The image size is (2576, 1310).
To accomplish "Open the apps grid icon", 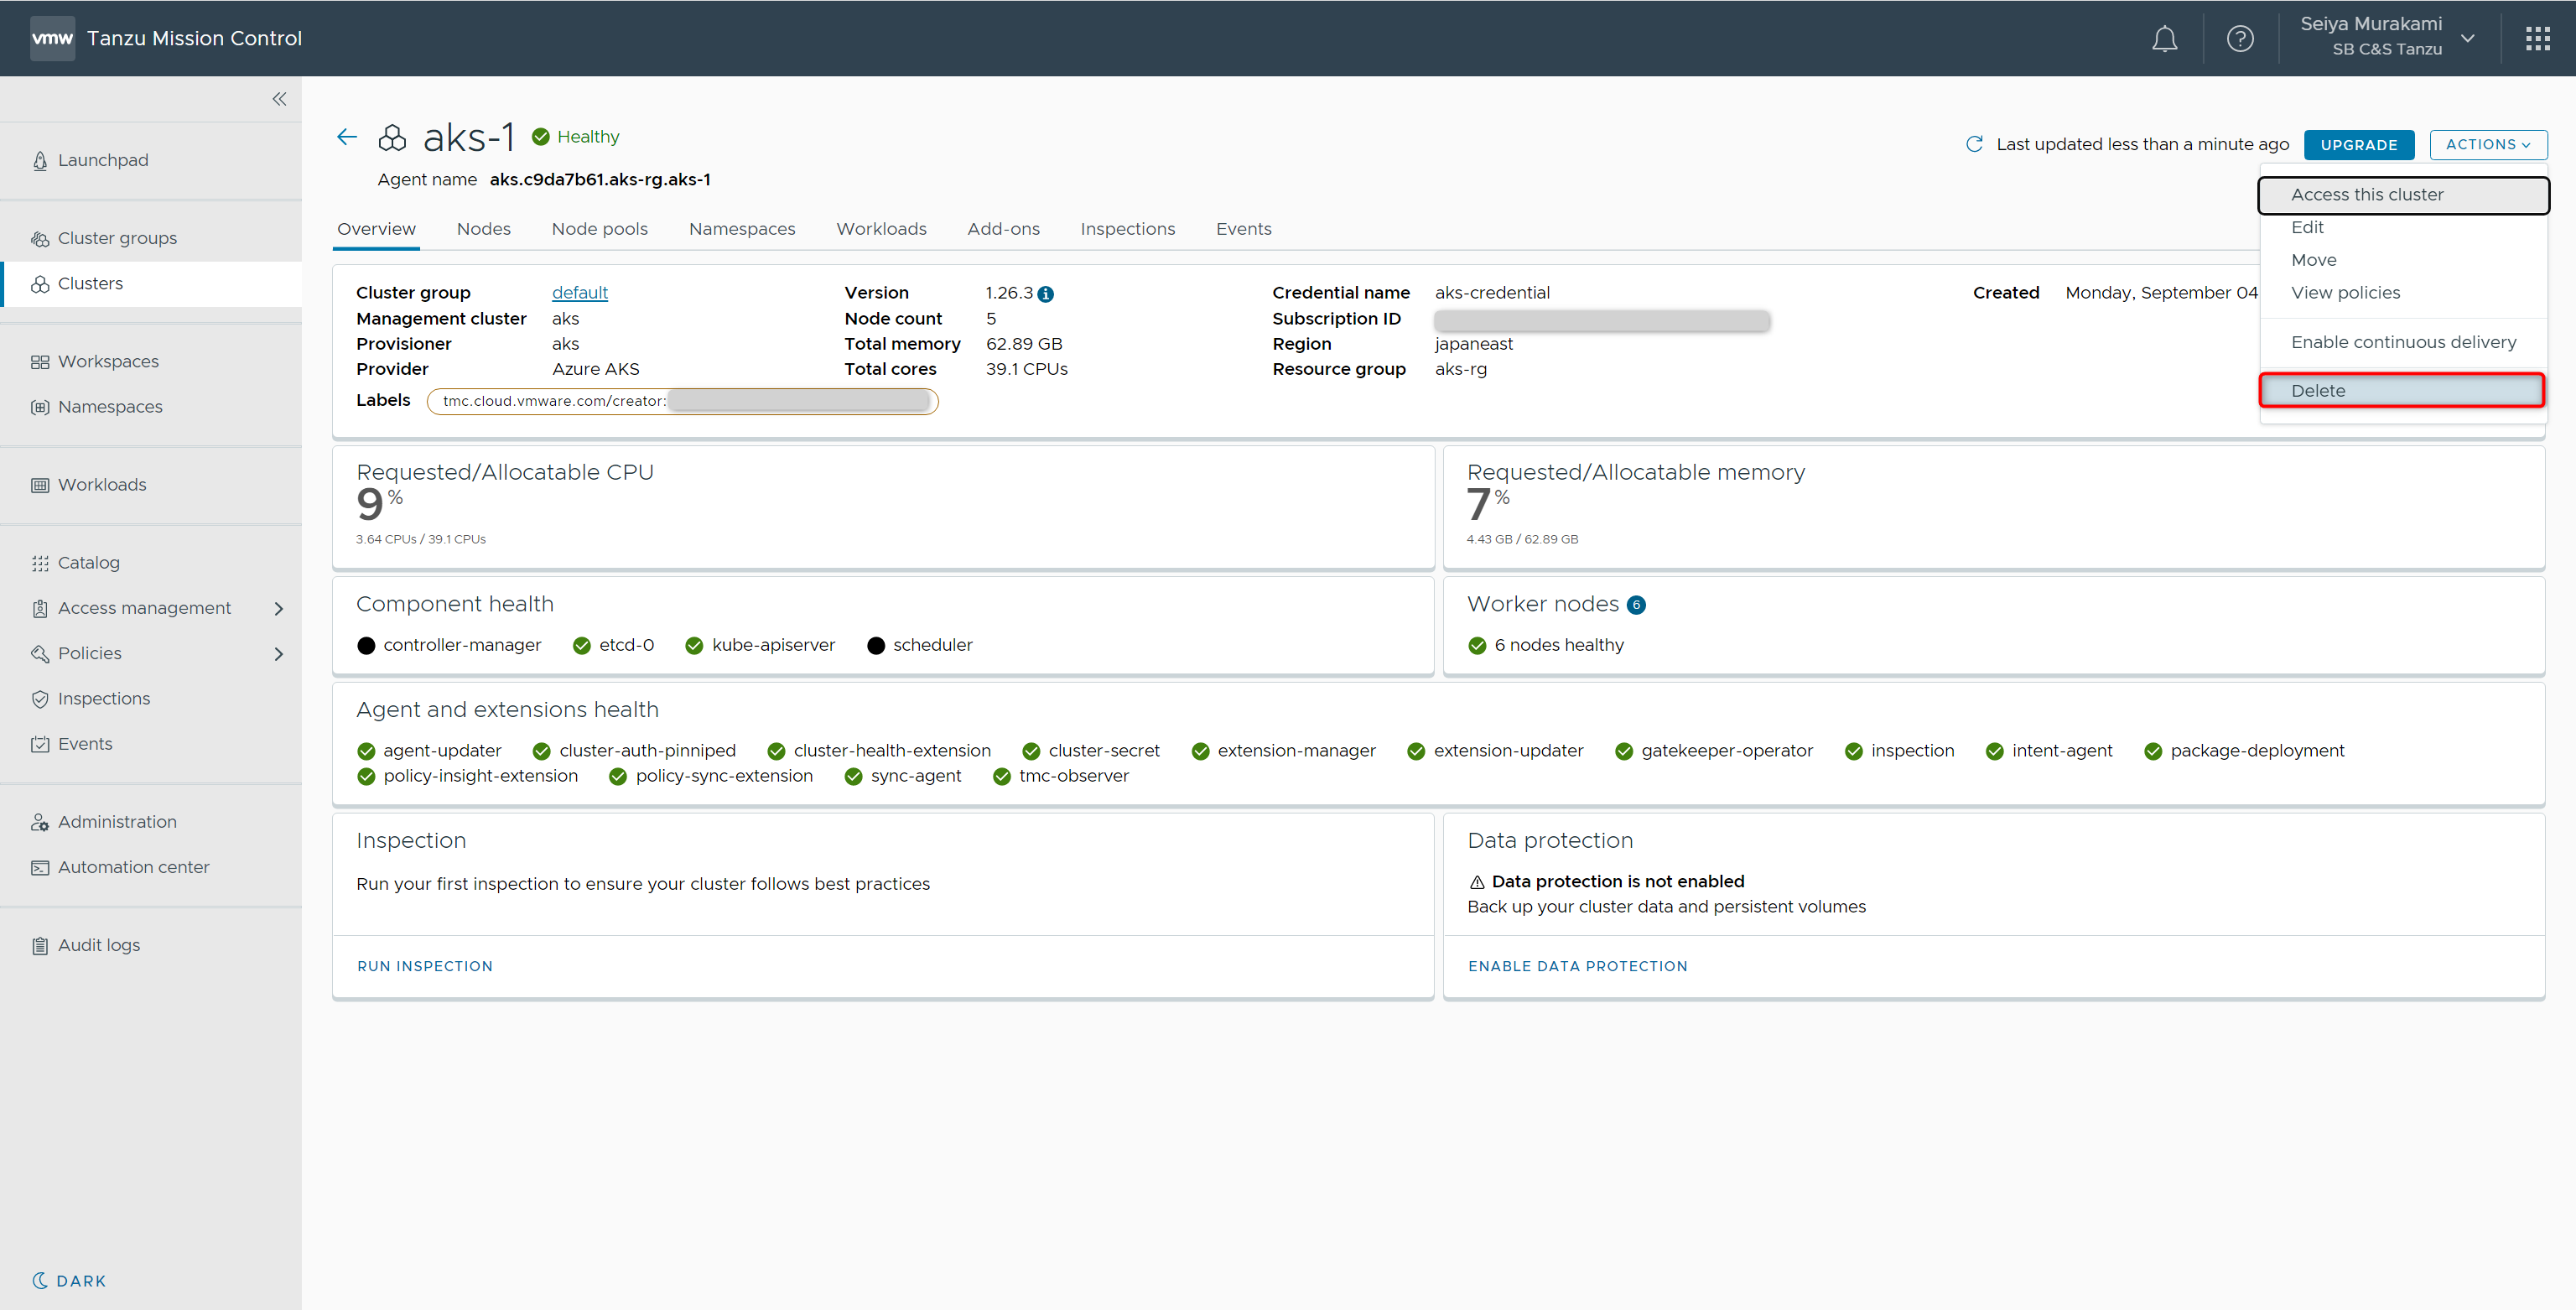I will coord(2537,39).
